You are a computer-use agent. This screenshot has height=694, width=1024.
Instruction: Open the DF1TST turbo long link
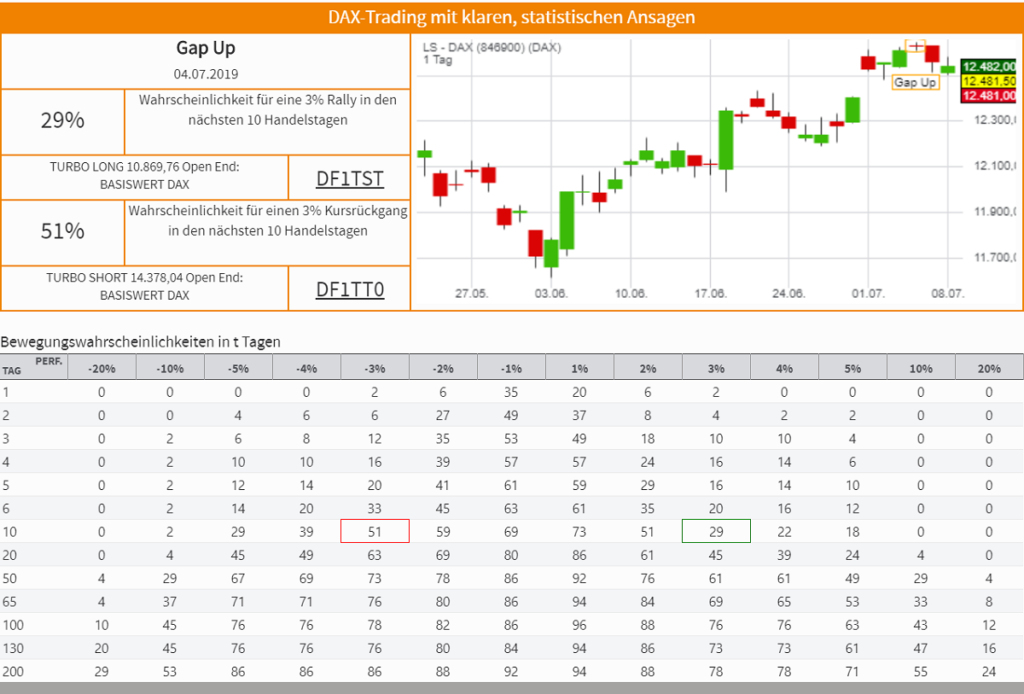tap(349, 178)
